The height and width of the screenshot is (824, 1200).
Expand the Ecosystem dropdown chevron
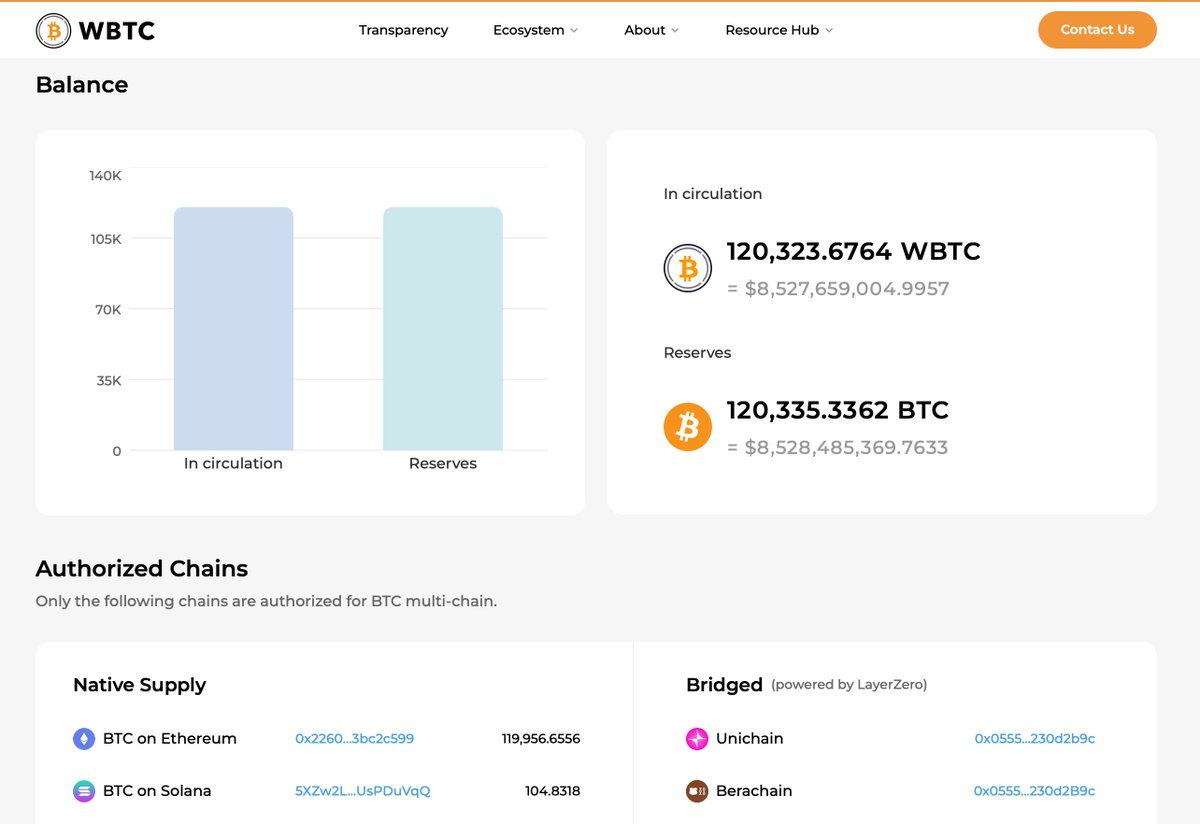click(574, 31)
